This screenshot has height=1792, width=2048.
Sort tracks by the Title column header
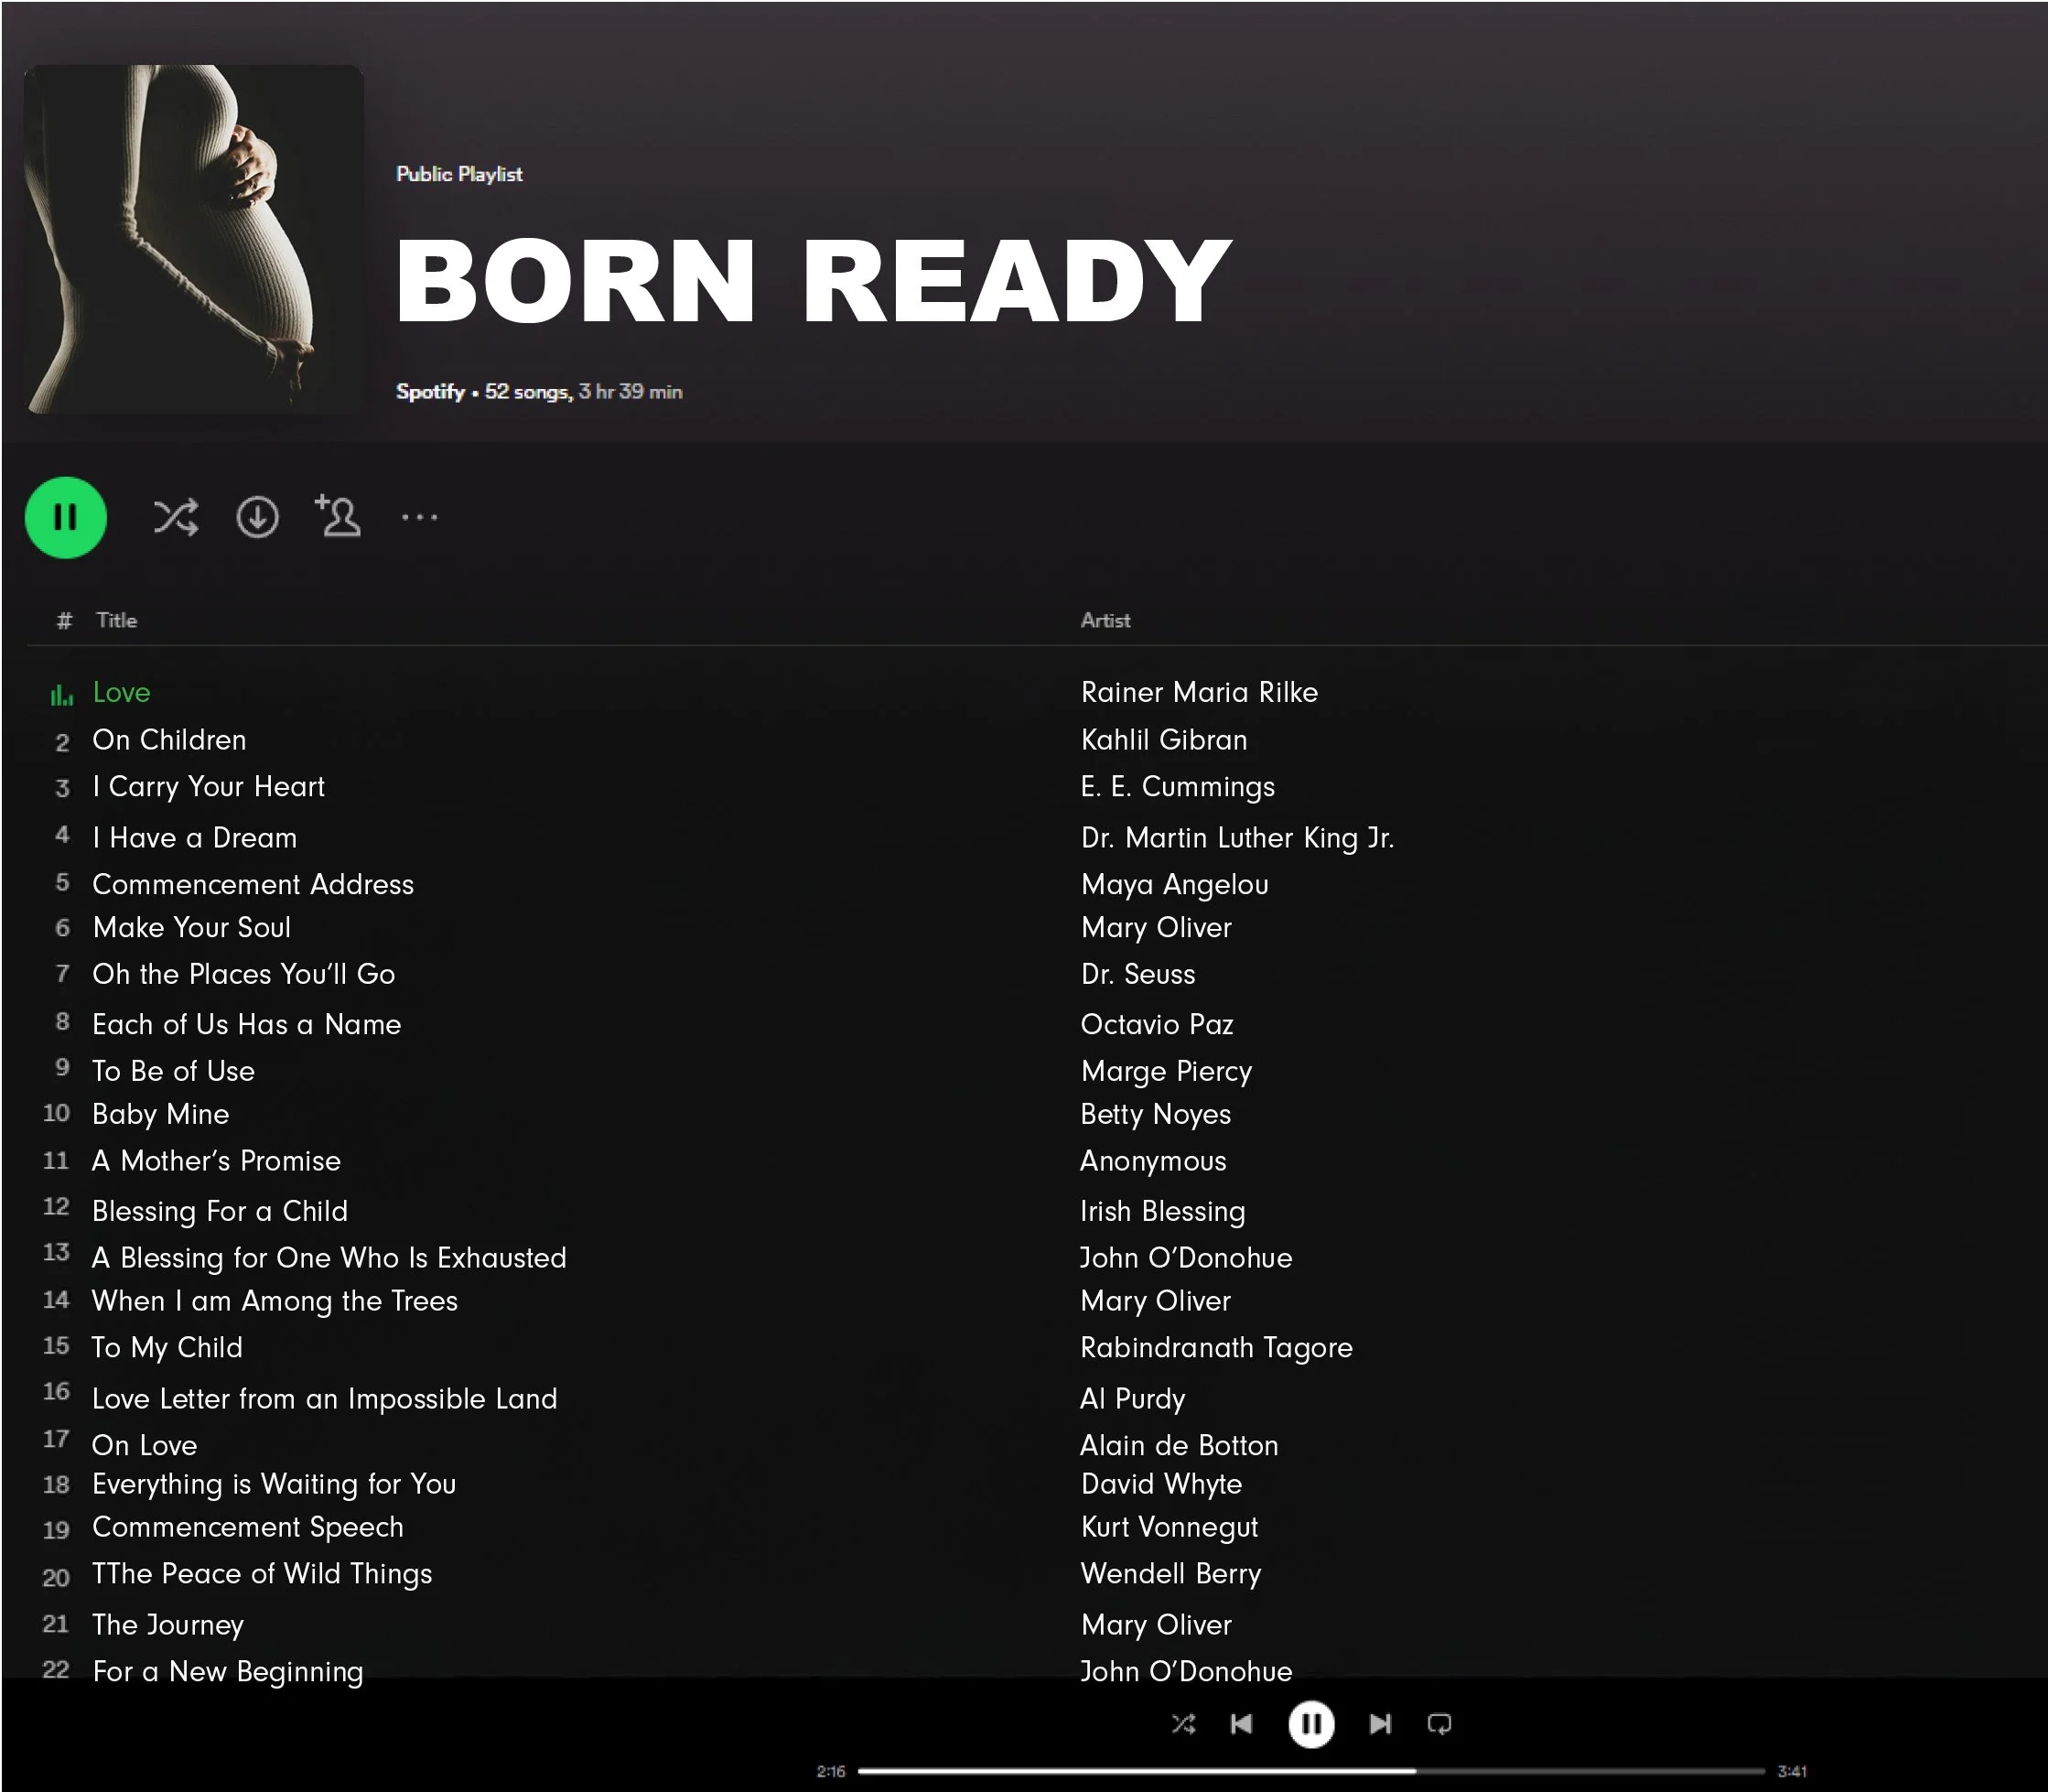tap(116, 620)
